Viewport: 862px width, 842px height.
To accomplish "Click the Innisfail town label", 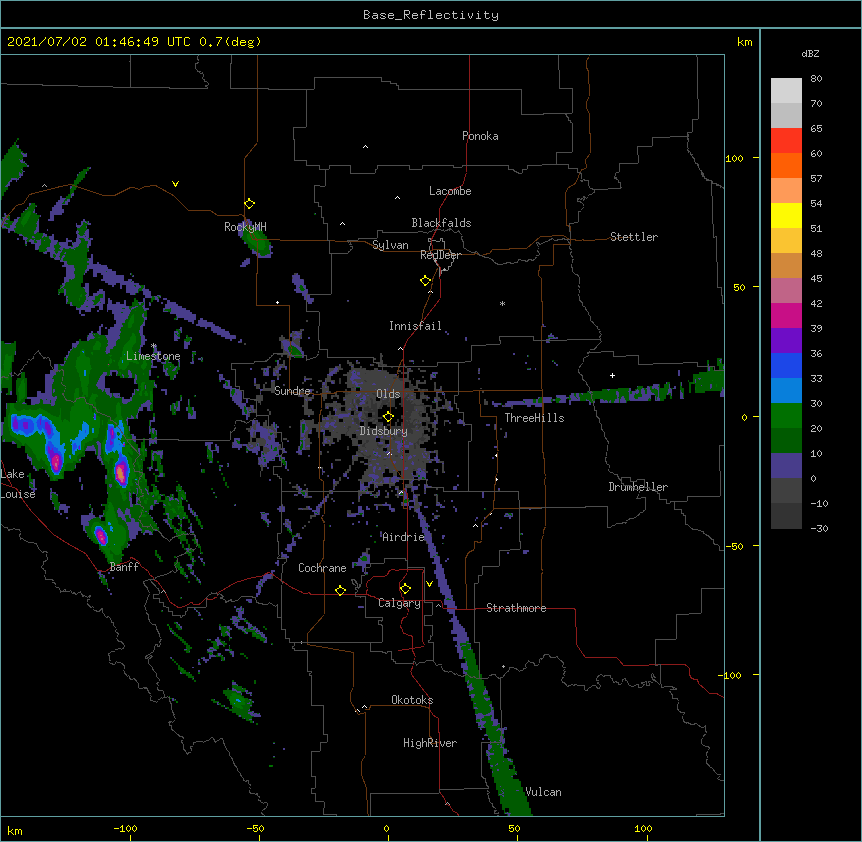I will pyautogui.click(x=415, y=326).
